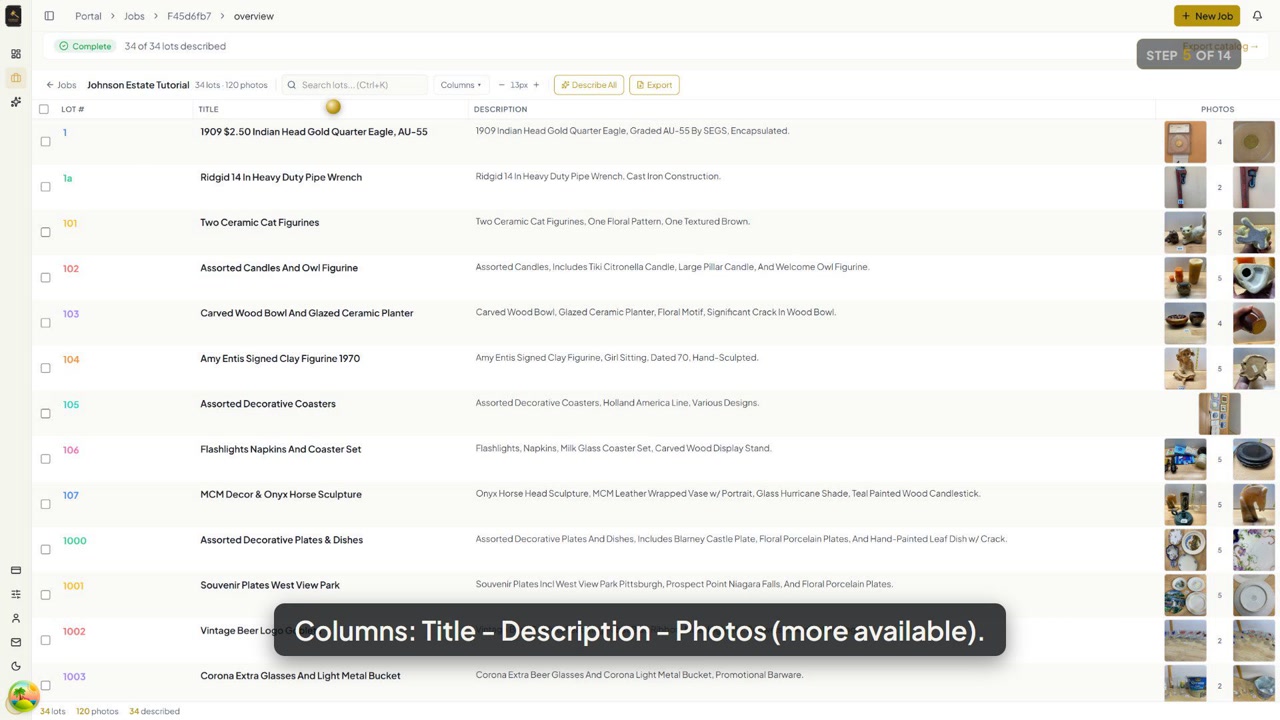The image size is (1280, 720).
Task: Select lot 102 checkbox
Action: 45,277
